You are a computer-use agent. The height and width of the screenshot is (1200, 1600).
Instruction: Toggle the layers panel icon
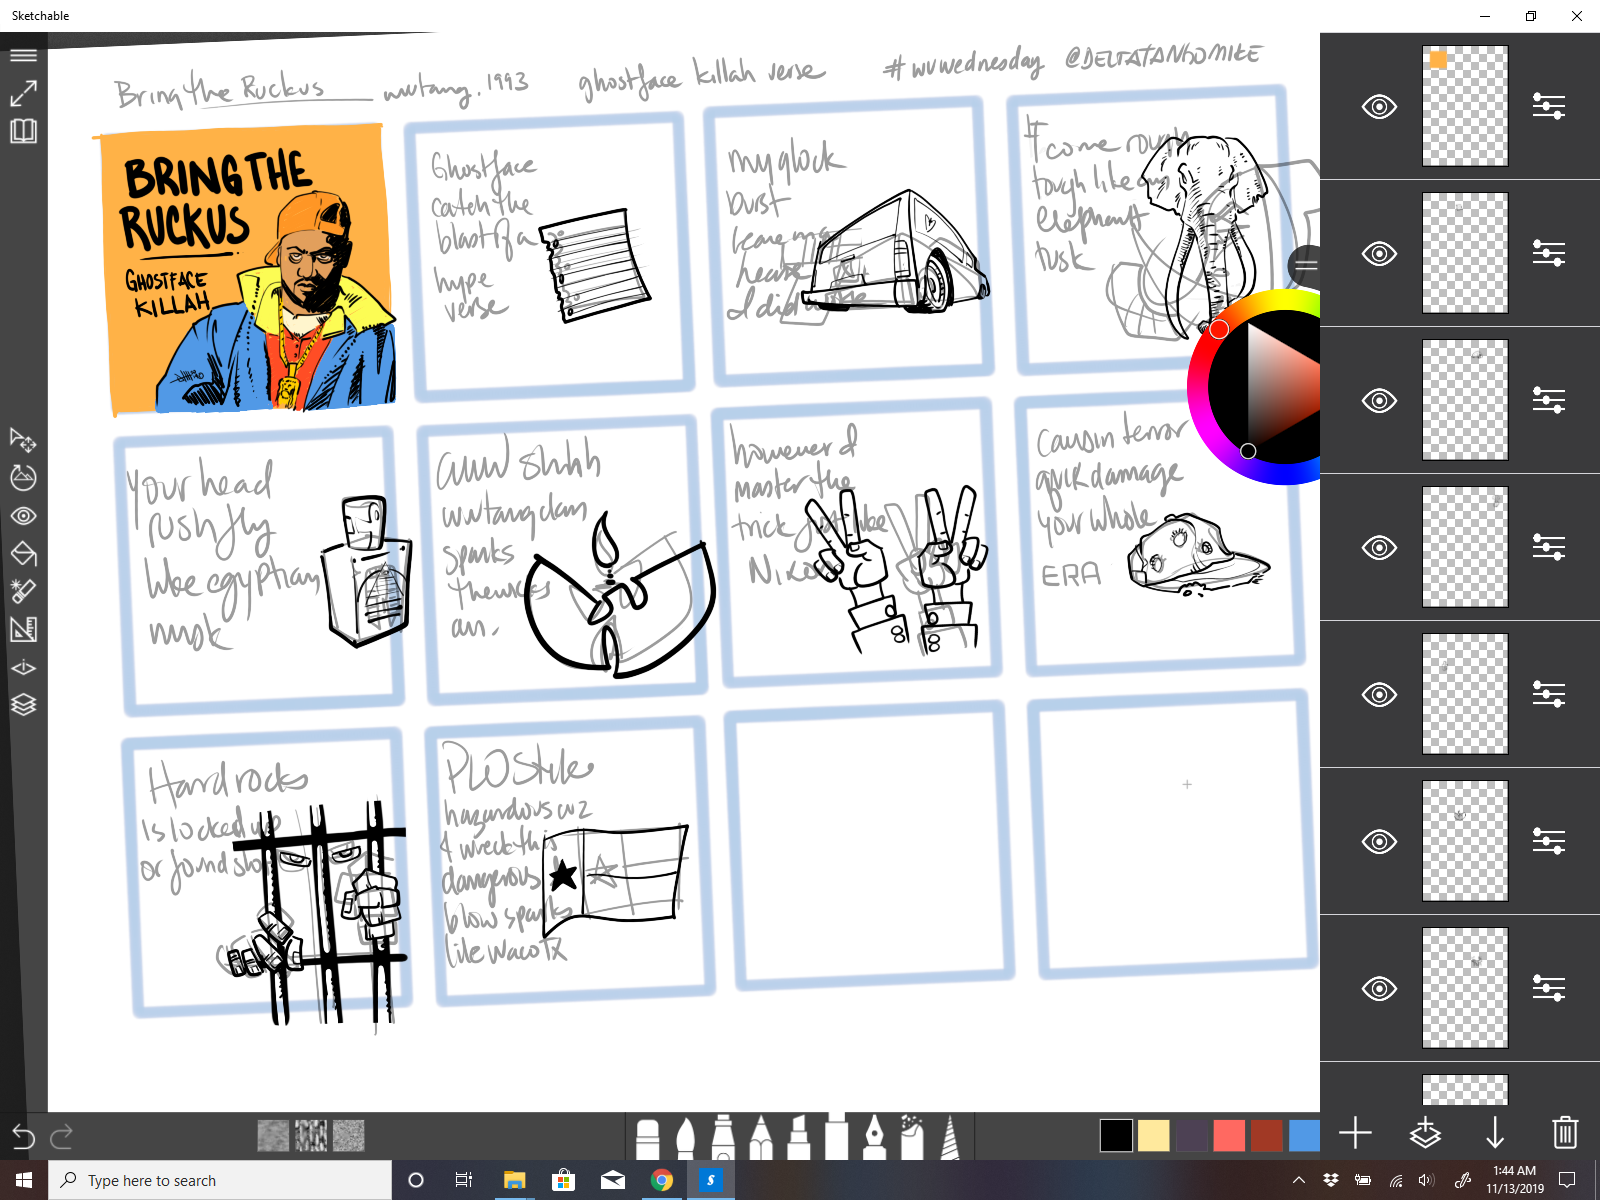pos(23,705)
